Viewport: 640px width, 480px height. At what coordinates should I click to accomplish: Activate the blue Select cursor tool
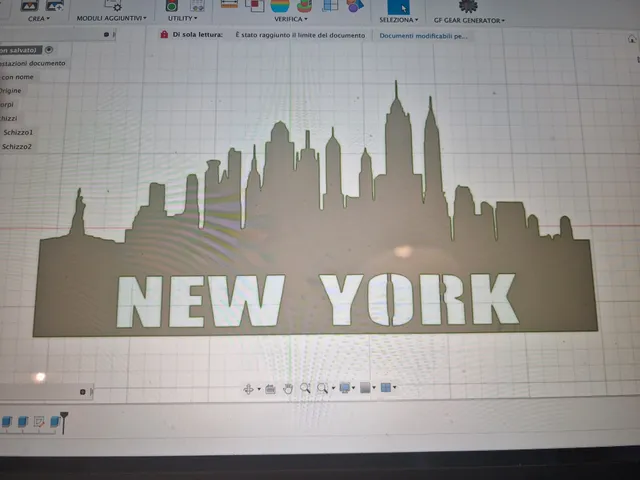click(398, 7)
